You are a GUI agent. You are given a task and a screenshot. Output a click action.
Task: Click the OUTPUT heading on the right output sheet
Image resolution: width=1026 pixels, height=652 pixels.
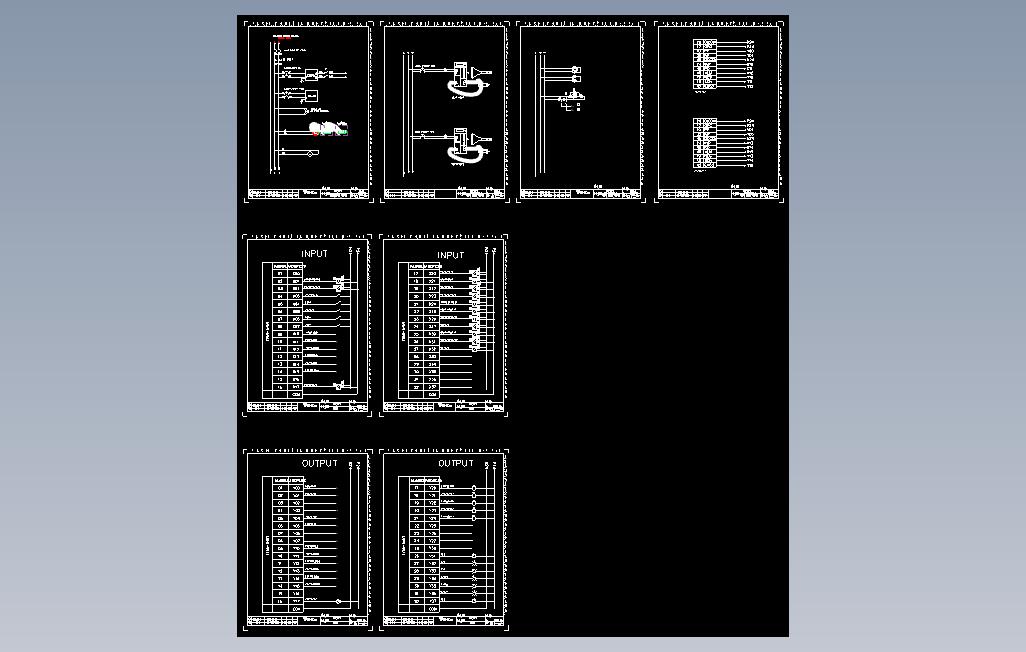pyautogui.click(x=455, y=463)
